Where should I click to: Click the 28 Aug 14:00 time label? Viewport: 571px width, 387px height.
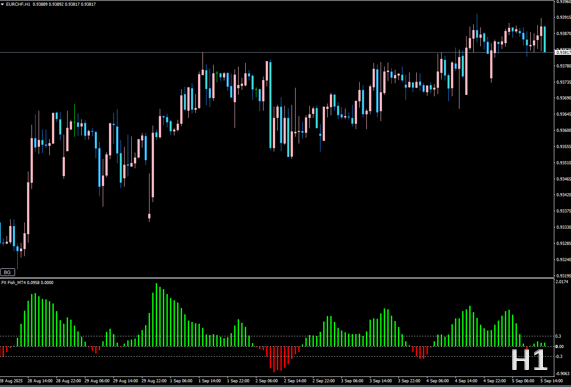coord(40,381)
